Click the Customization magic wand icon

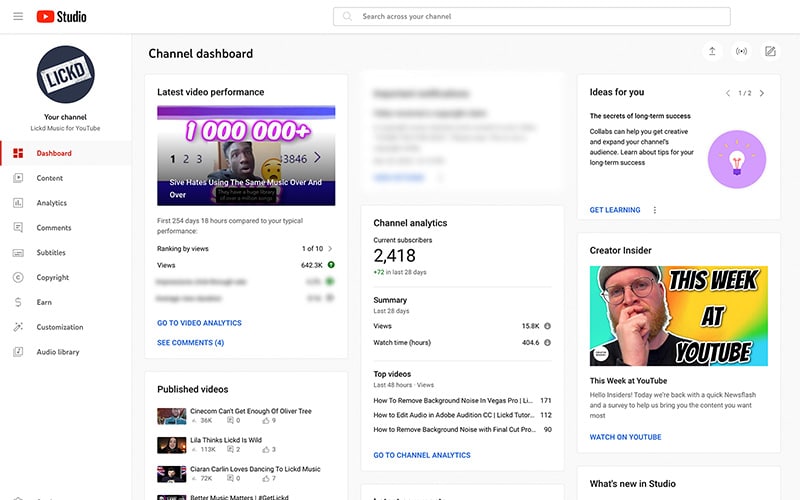18,327
